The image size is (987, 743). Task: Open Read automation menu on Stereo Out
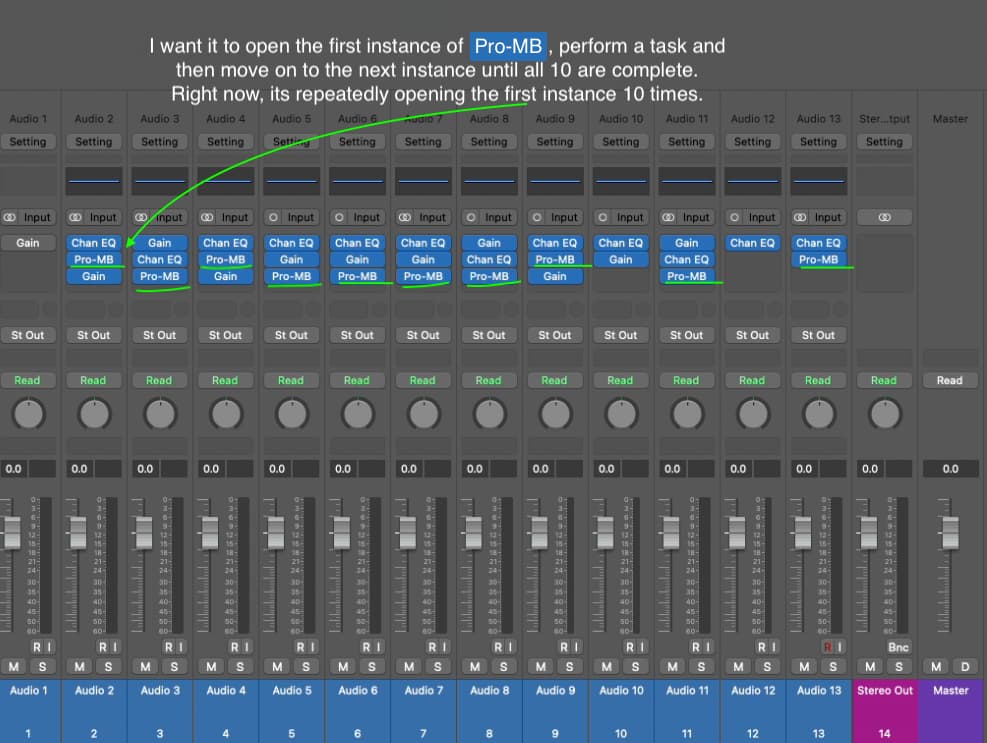pos(884,380)
